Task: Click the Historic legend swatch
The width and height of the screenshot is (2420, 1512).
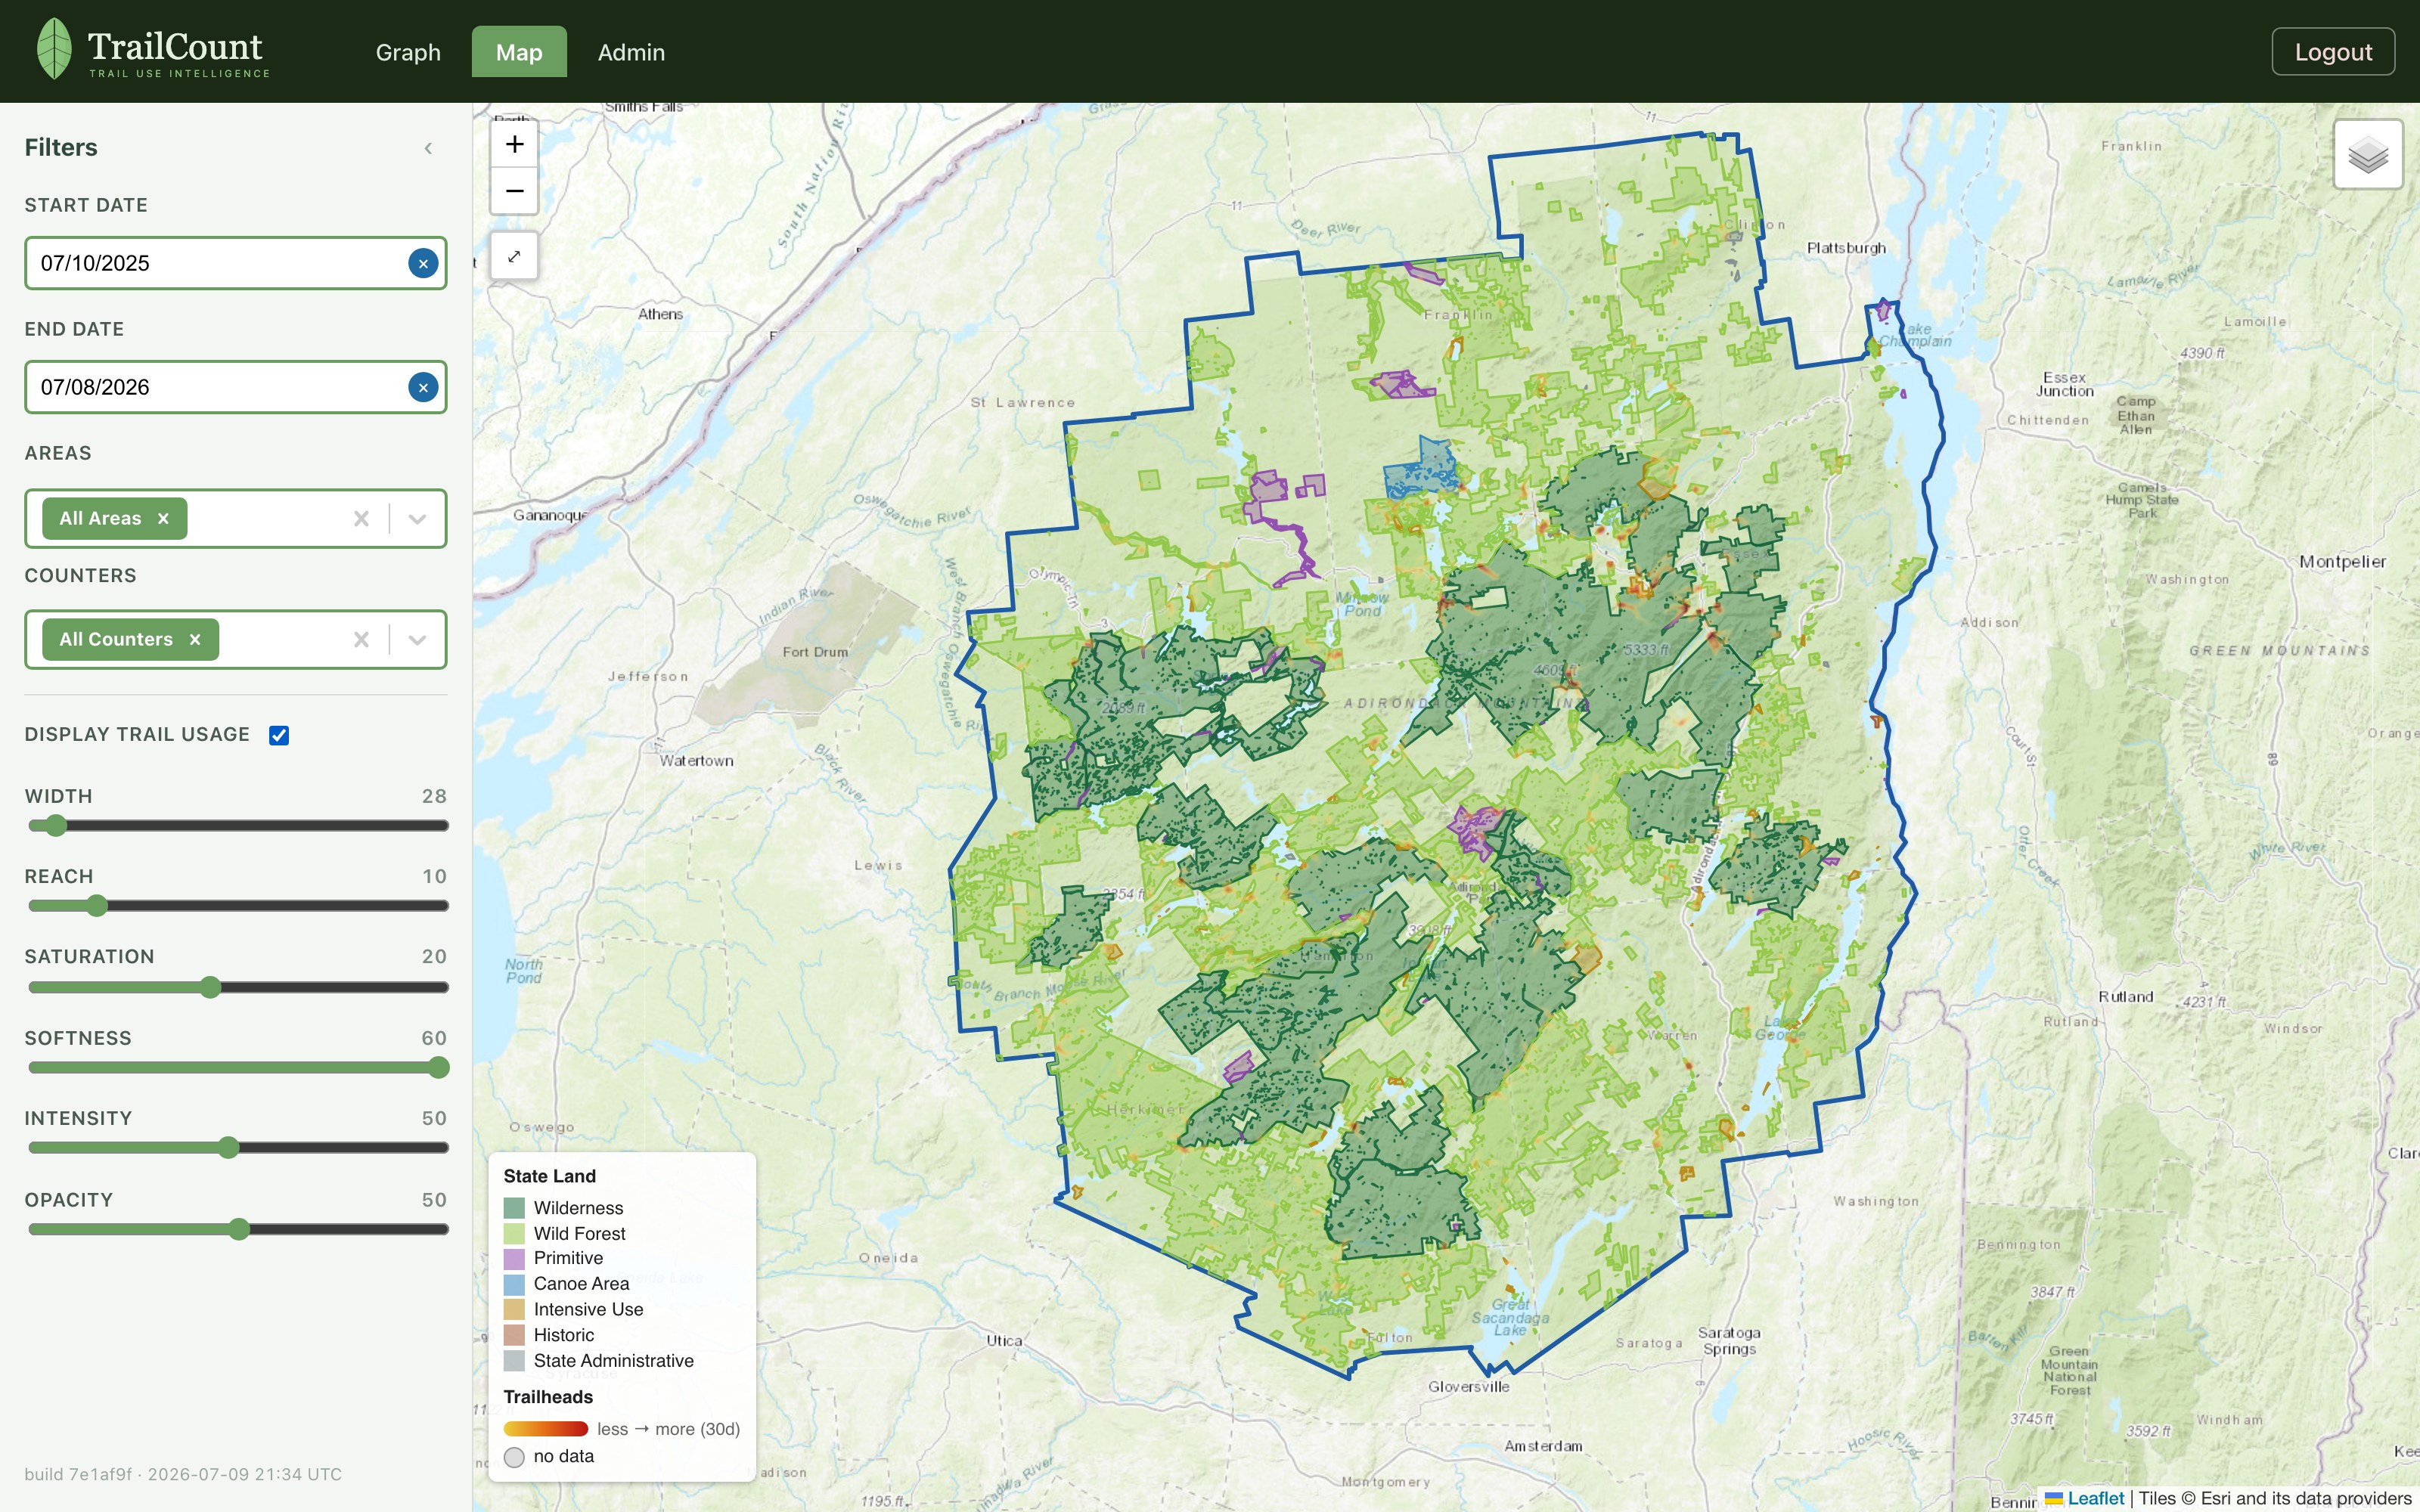Action: coord(514,1335)
